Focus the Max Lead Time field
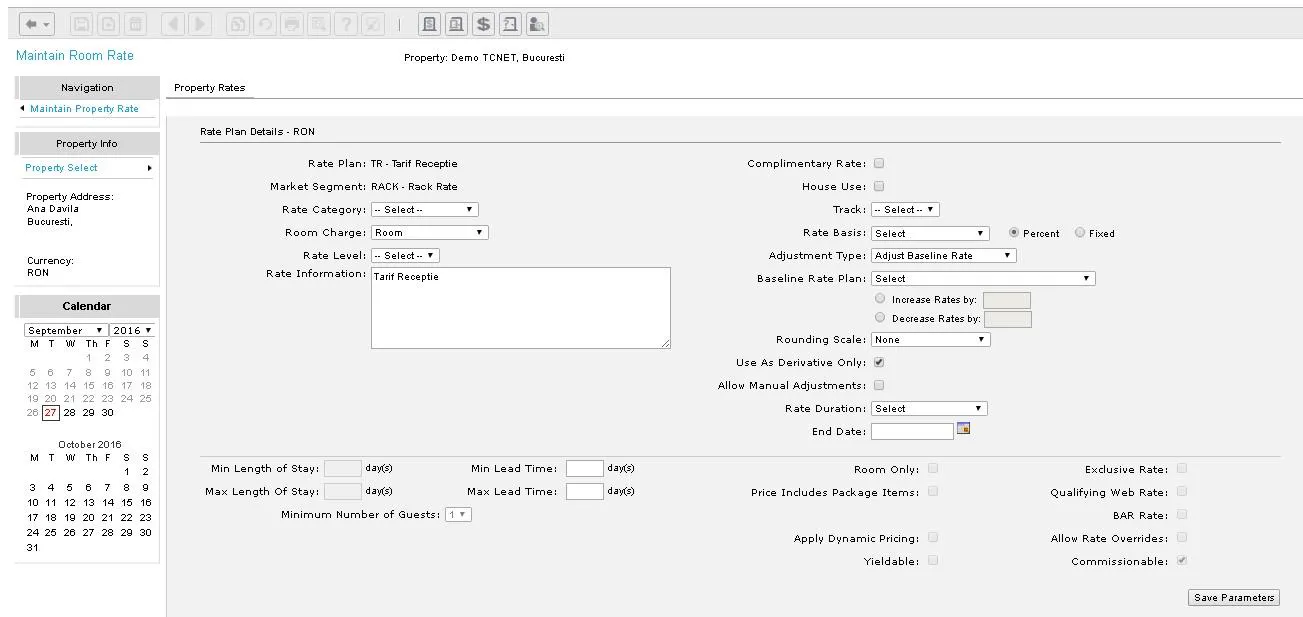 (585, 491)
